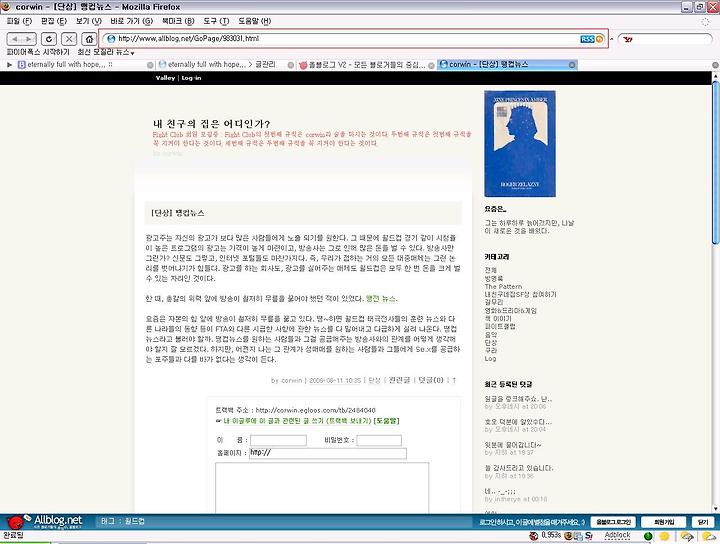Expand the 최신 모질라 뉴스 bookmark dropdown
Viewport: 720px width, 544px height.
pos(106,52)
